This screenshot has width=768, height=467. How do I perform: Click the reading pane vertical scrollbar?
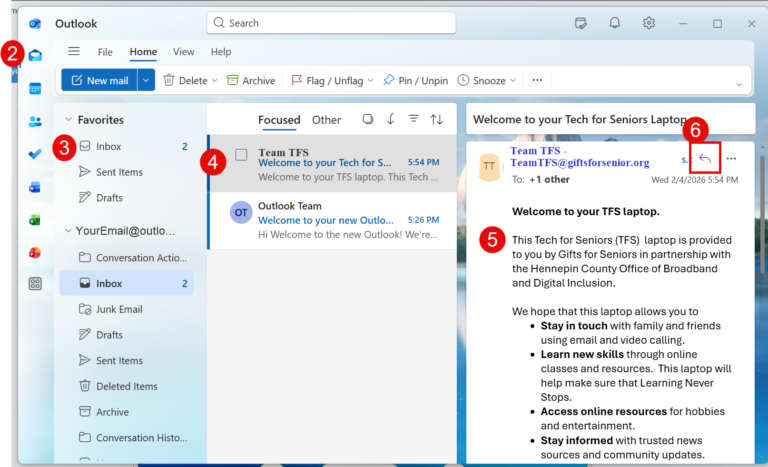point(763,214)
